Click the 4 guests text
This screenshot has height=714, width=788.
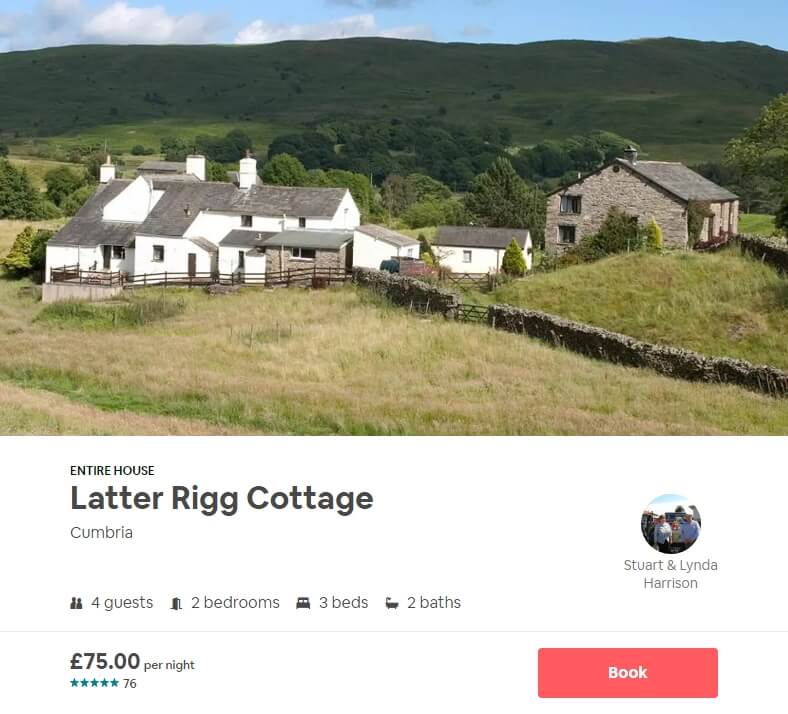click(x=122, y=602)
